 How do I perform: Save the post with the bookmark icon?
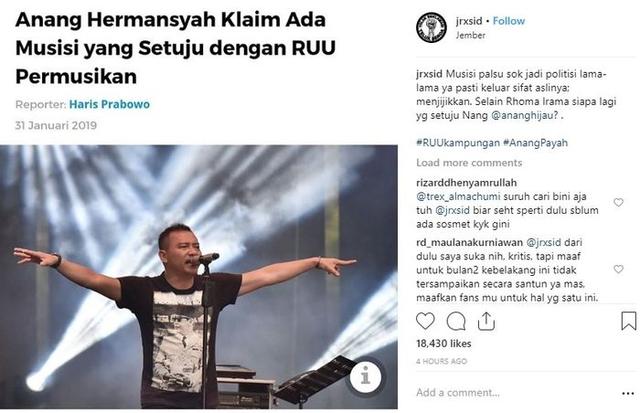[x=629, y=321]
